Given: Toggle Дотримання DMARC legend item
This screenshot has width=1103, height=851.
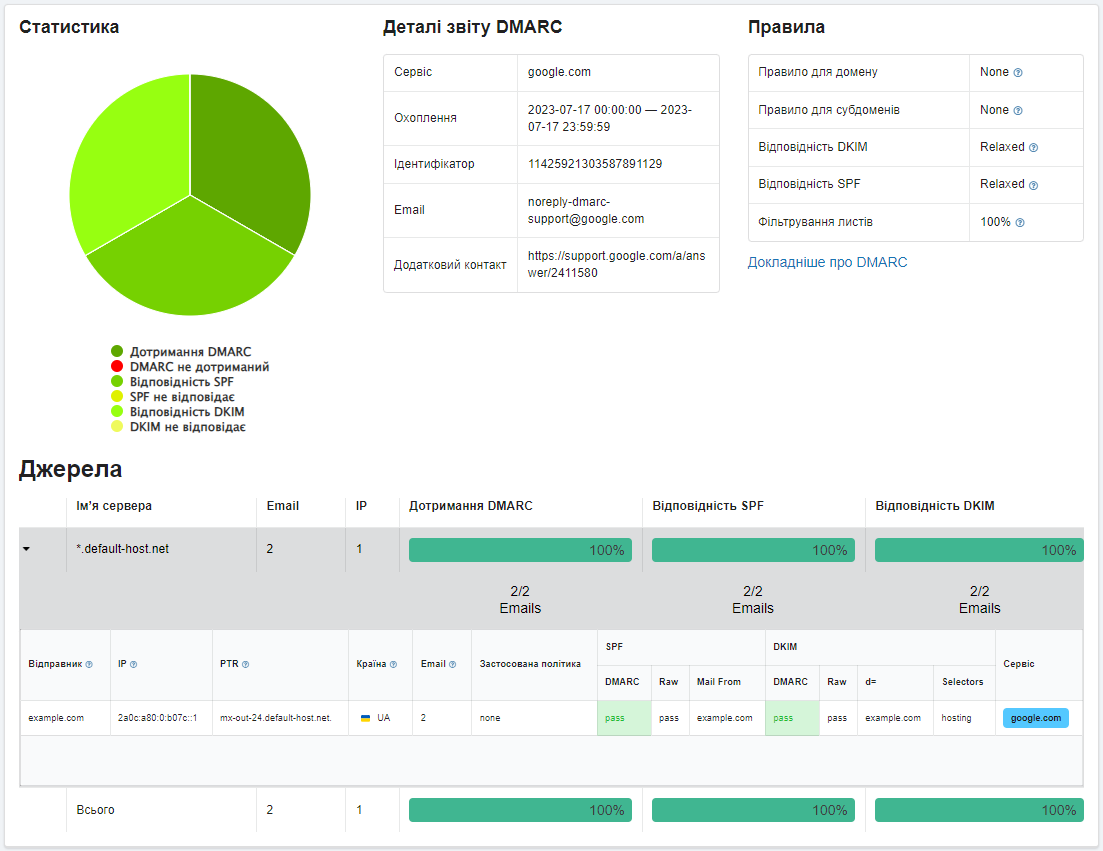Looking at the screenshot, I should point(190,352).
